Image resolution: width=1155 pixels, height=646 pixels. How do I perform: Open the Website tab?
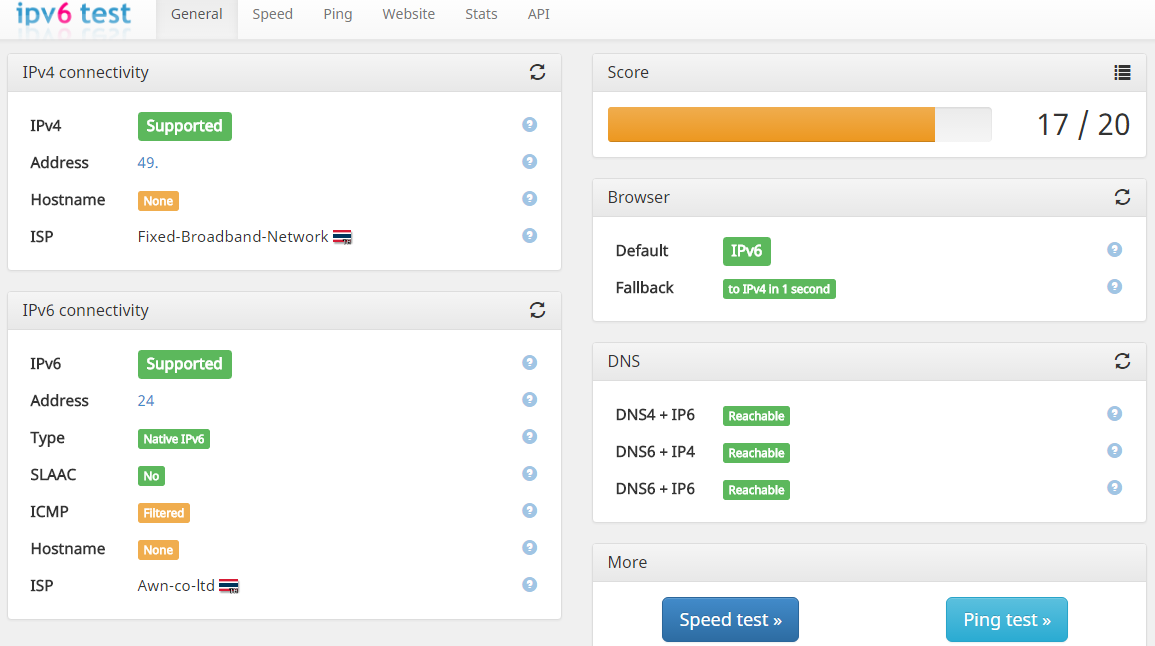(408, 15)
